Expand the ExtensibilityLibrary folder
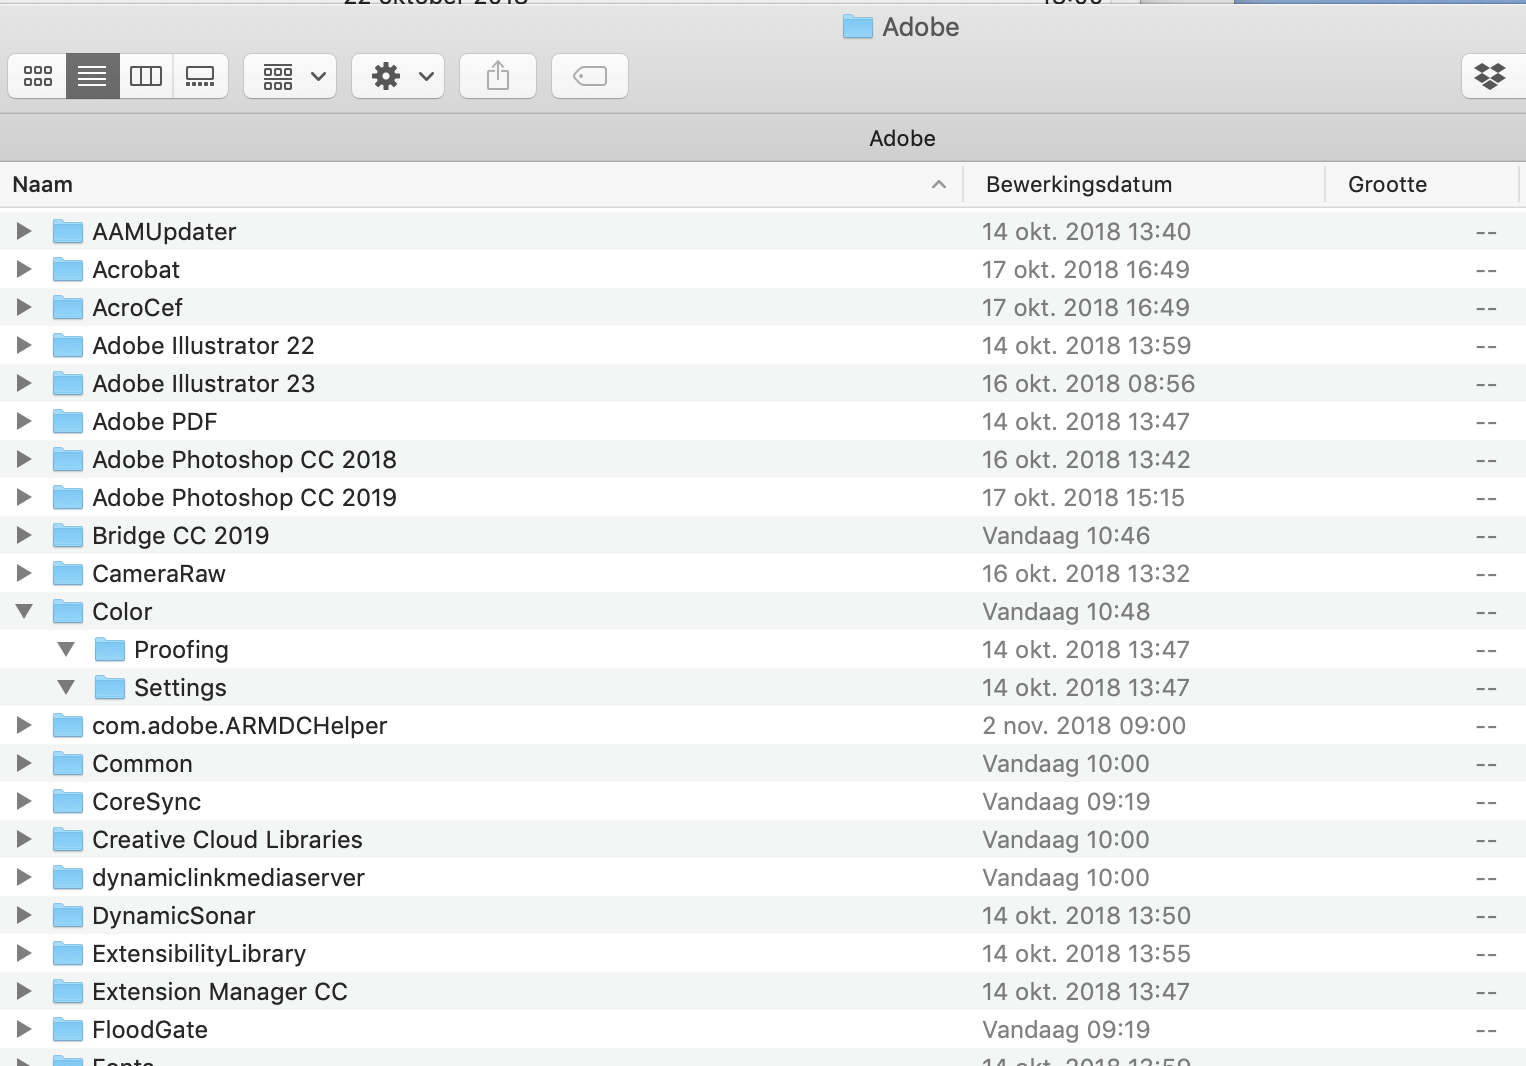 [x=24, y=953]
